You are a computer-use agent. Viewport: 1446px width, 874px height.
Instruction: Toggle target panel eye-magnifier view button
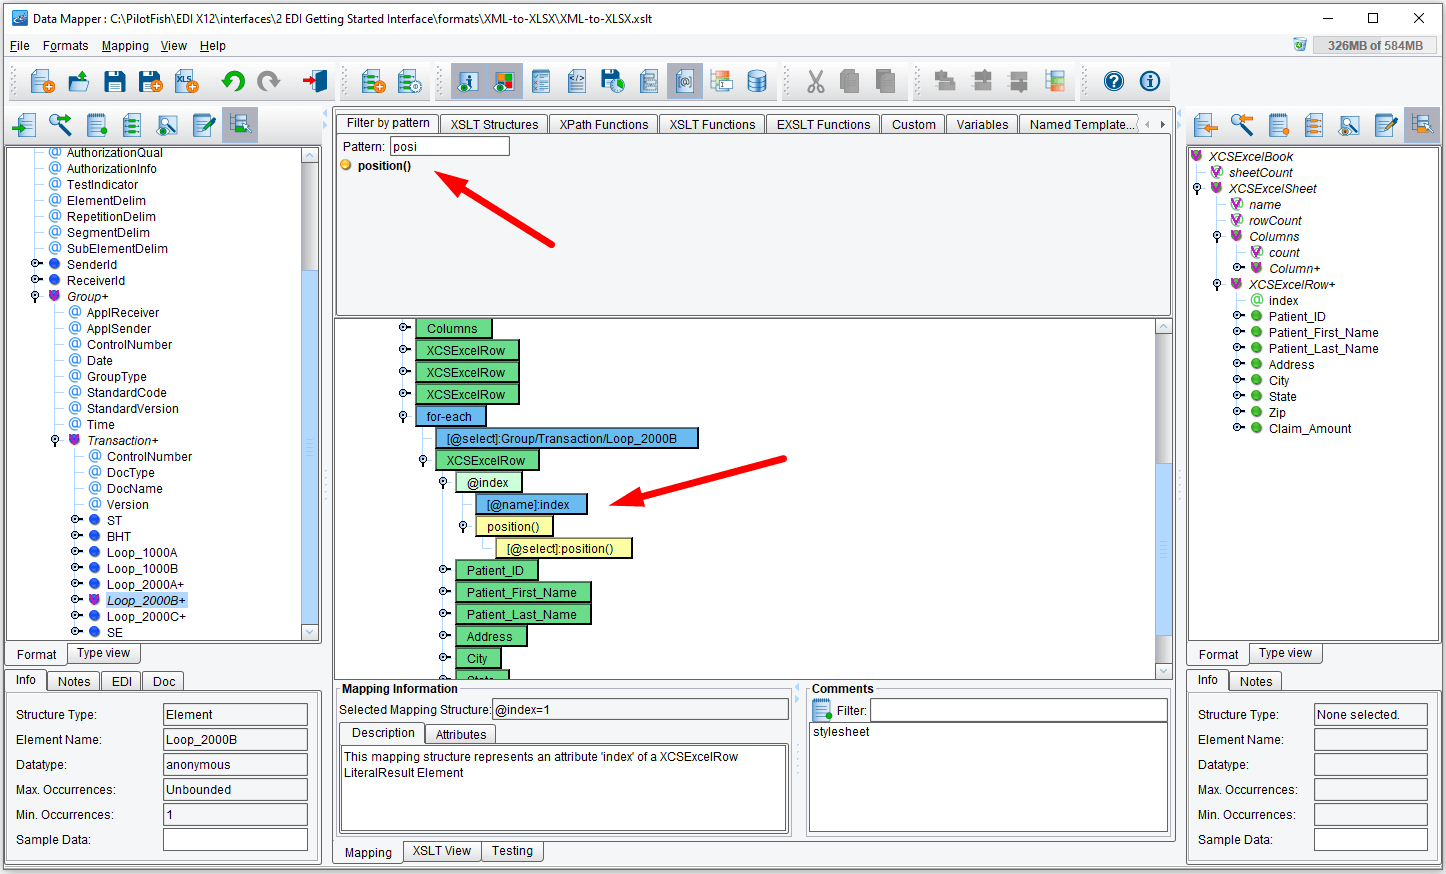pos(1349,125)
